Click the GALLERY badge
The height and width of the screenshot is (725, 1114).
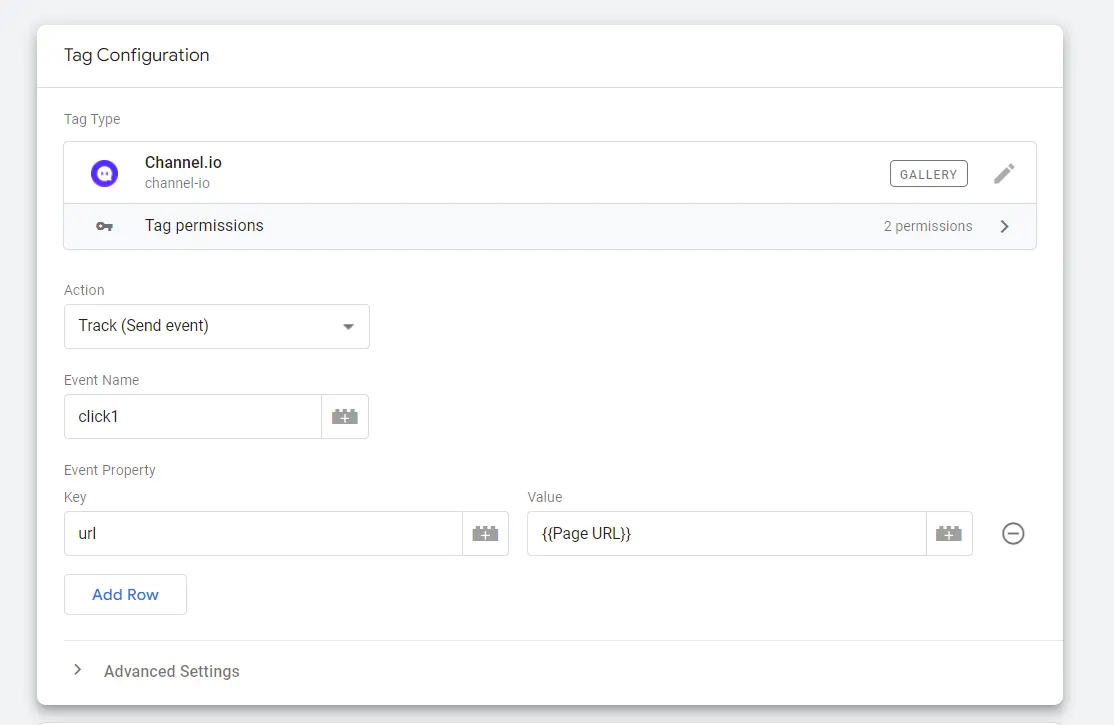click(928, 174)
